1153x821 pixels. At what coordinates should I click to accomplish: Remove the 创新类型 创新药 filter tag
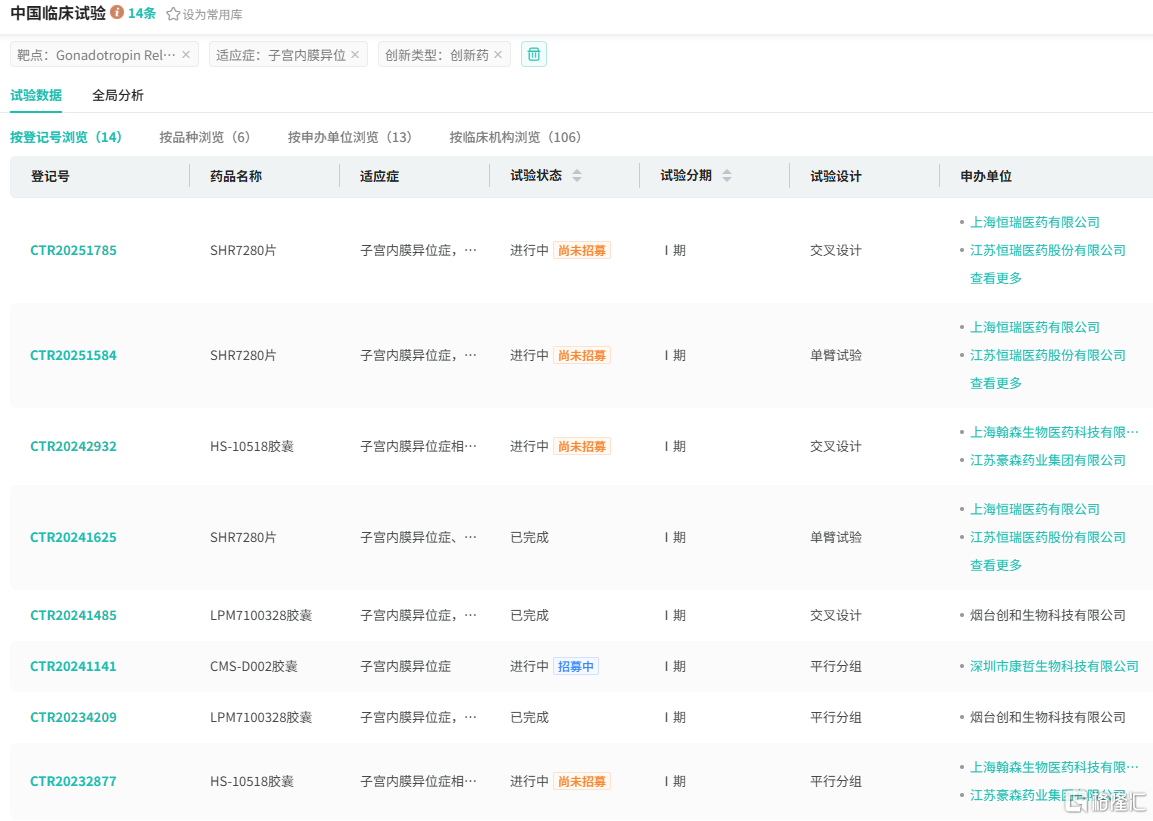click(x=498, y=54)
